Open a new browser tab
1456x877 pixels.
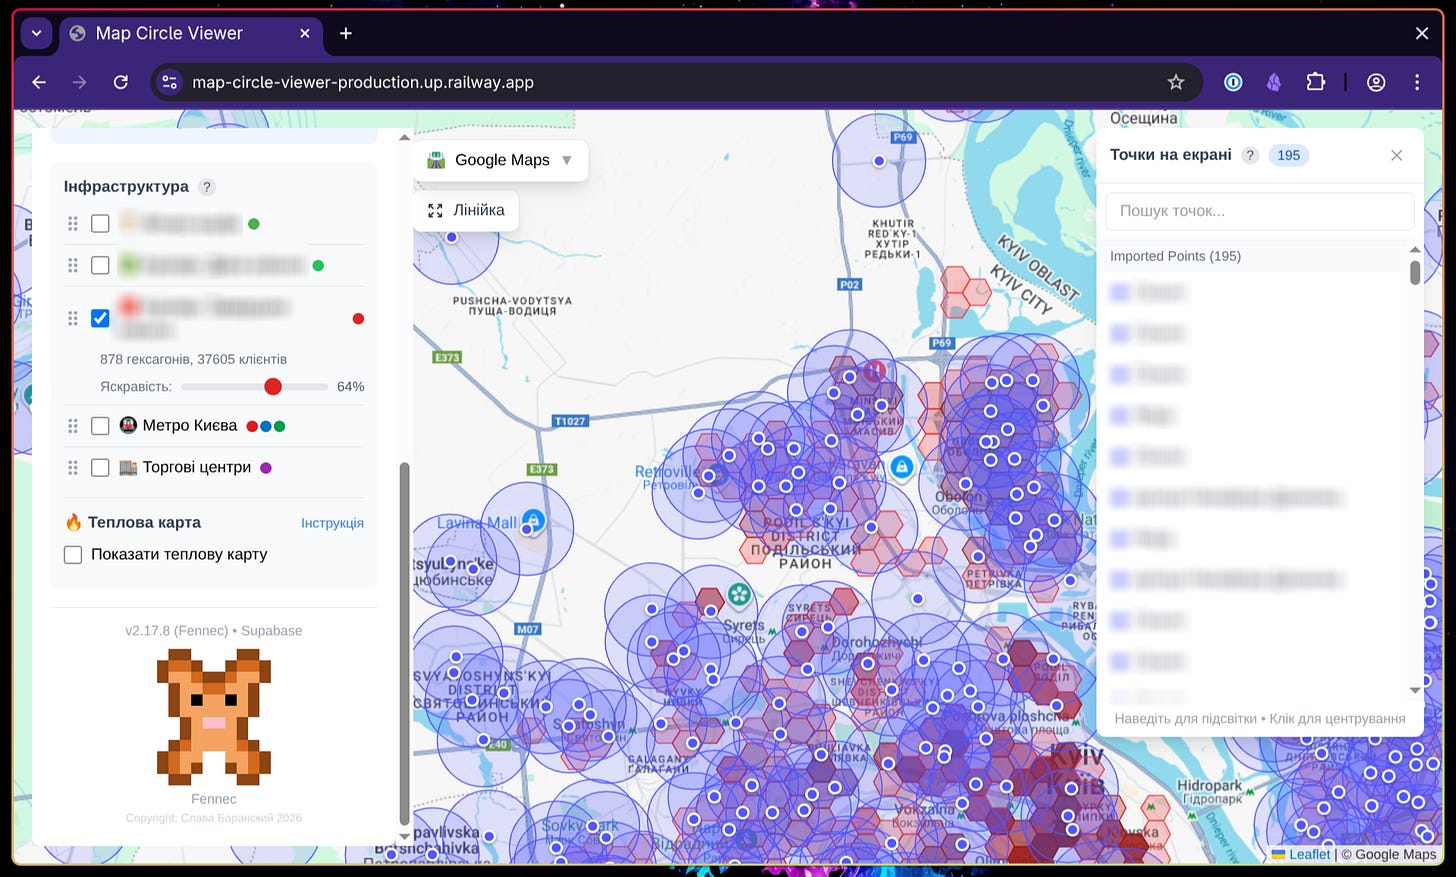pos(346,33)
